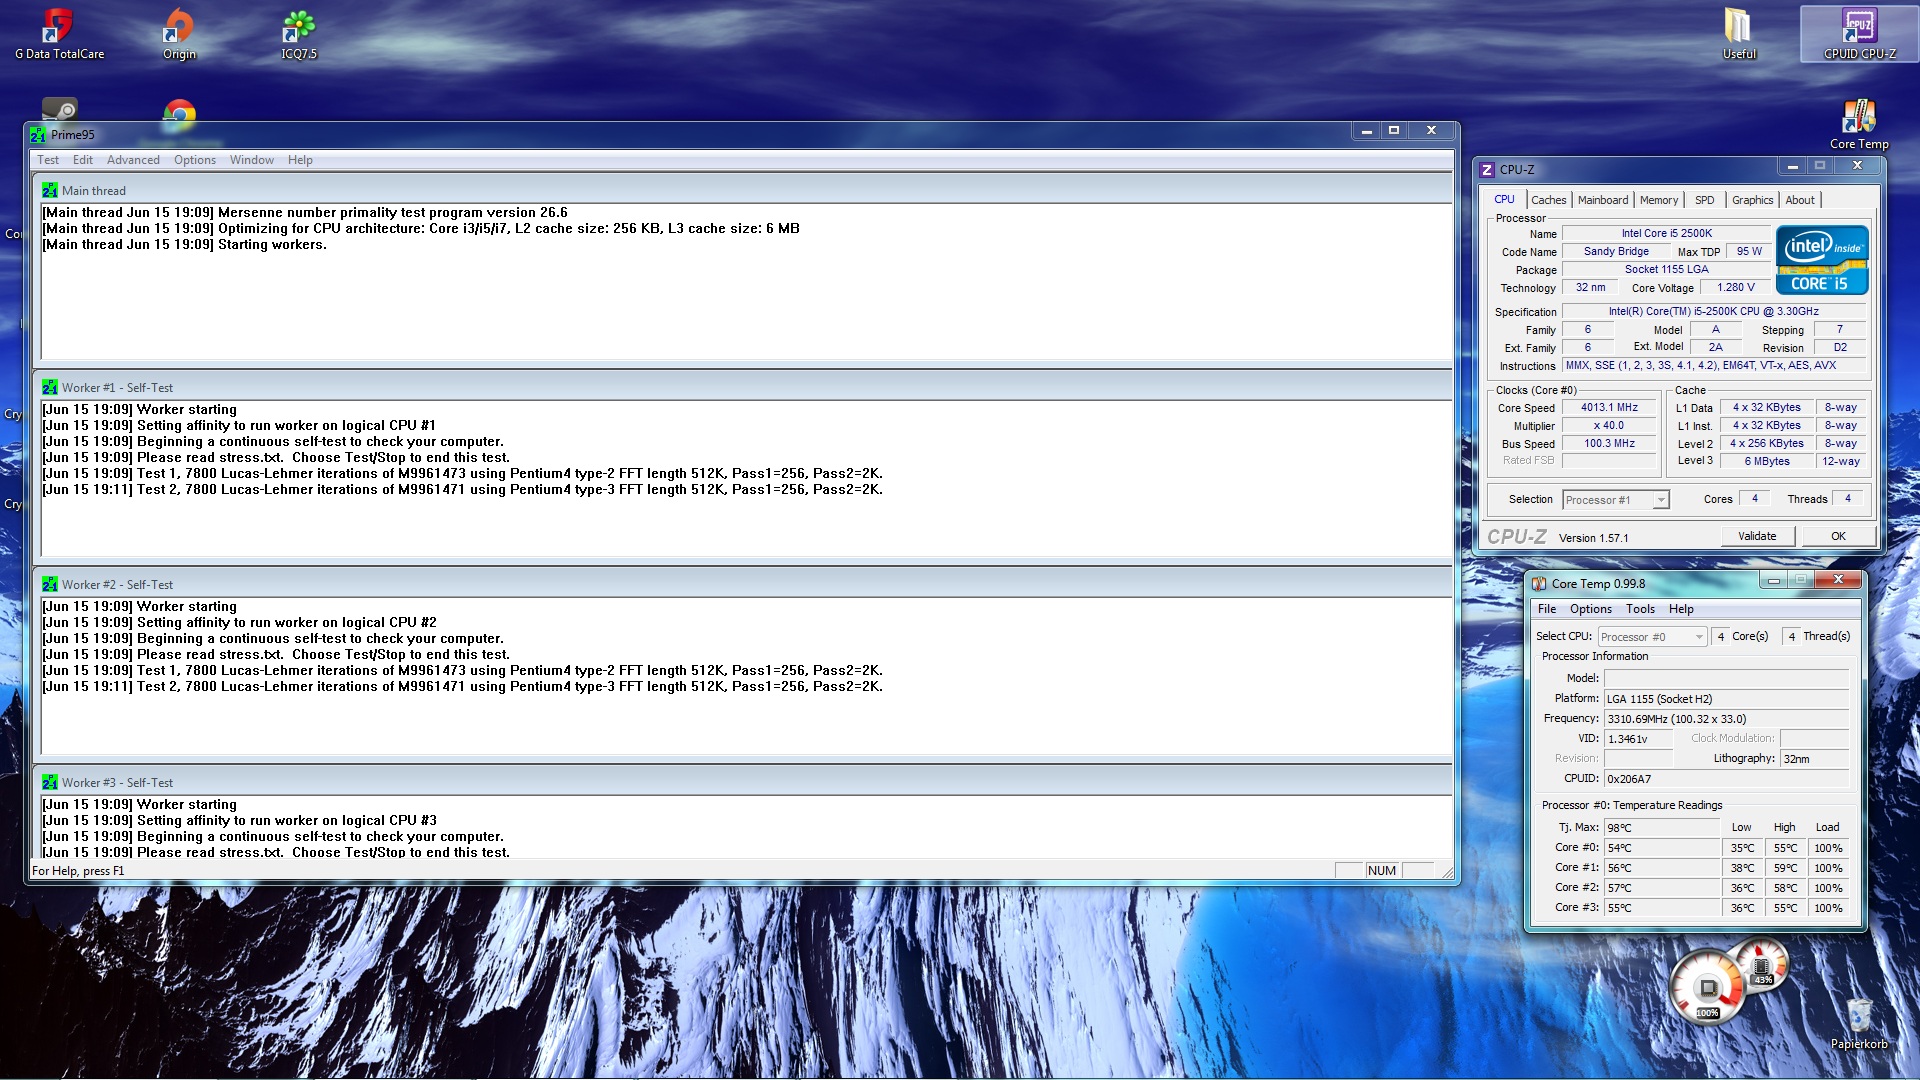Click the VID 1.3461v field
The height and width of the screenshot is (1080, 1920).
tap(1638, 739)
